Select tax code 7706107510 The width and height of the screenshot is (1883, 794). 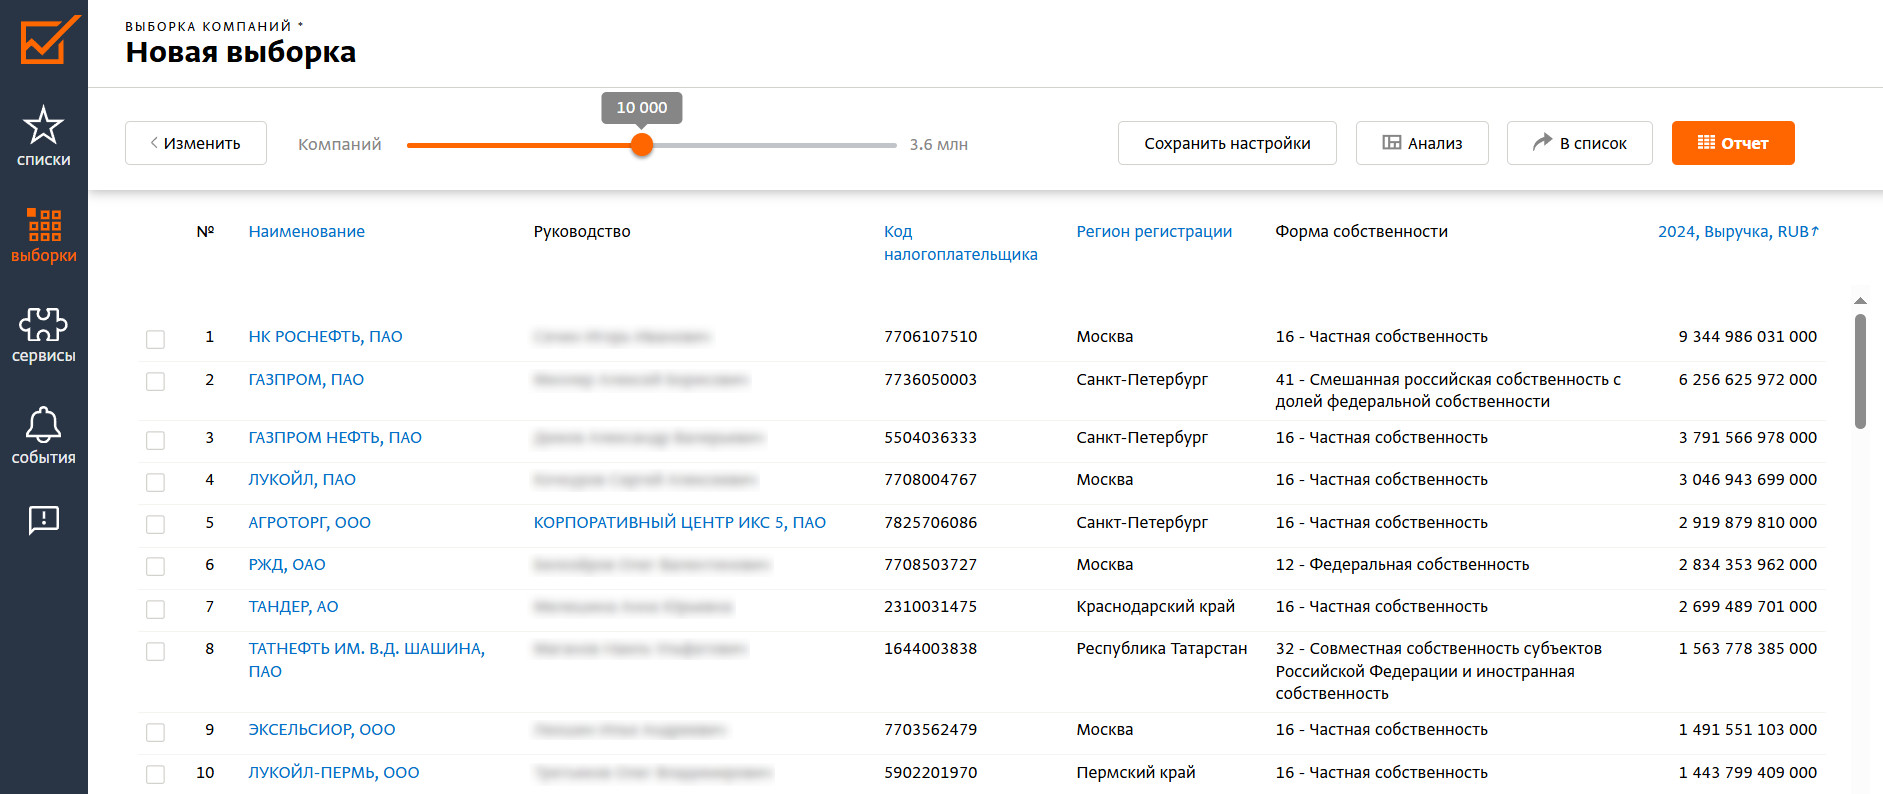(x=930, y=337)
